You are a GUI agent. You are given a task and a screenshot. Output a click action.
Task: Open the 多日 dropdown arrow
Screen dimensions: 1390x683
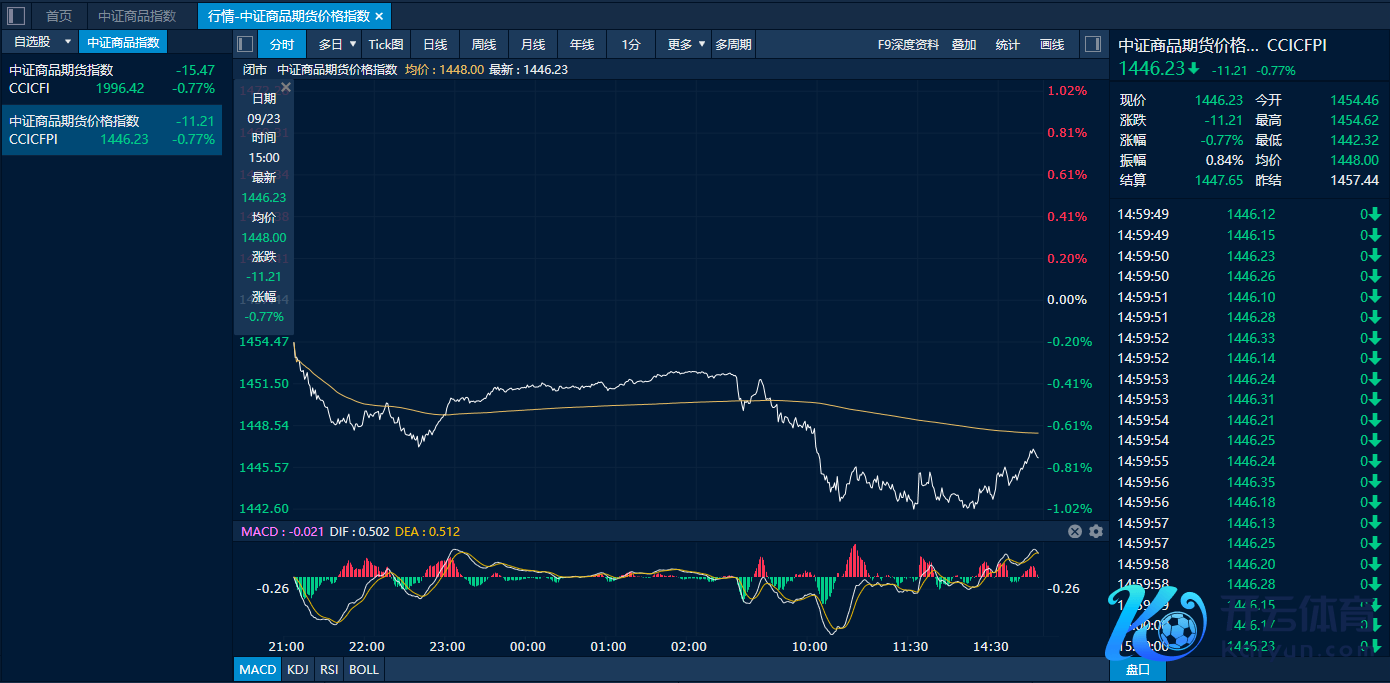352,44
